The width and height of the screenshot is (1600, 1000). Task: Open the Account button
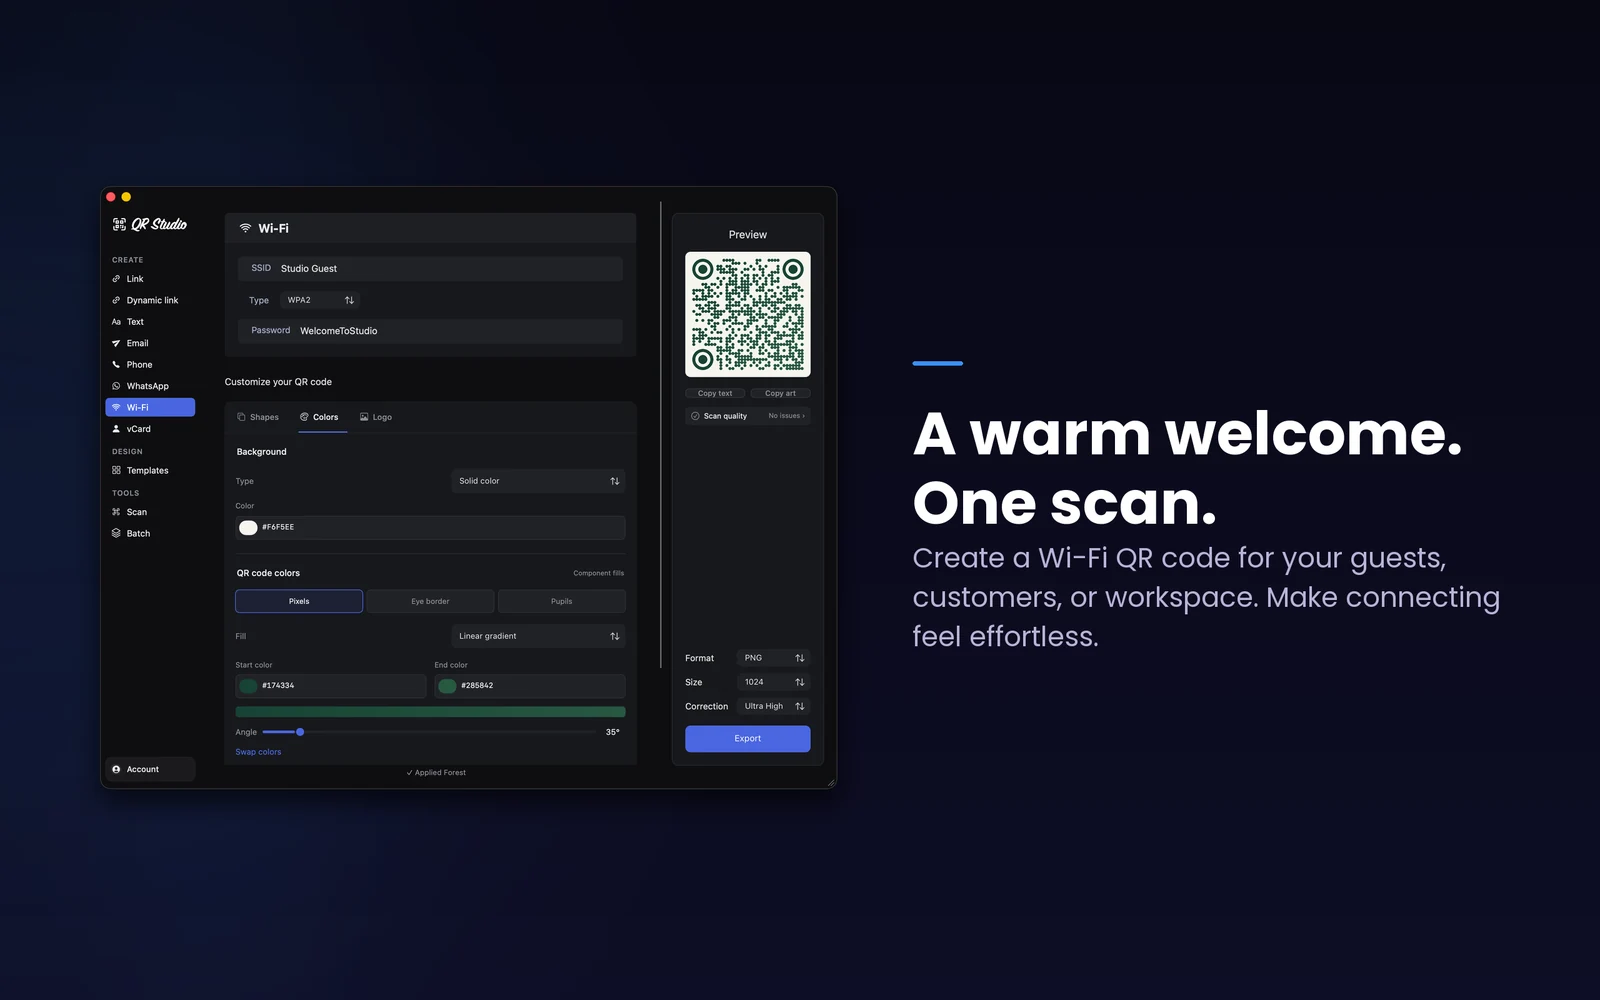150,769
